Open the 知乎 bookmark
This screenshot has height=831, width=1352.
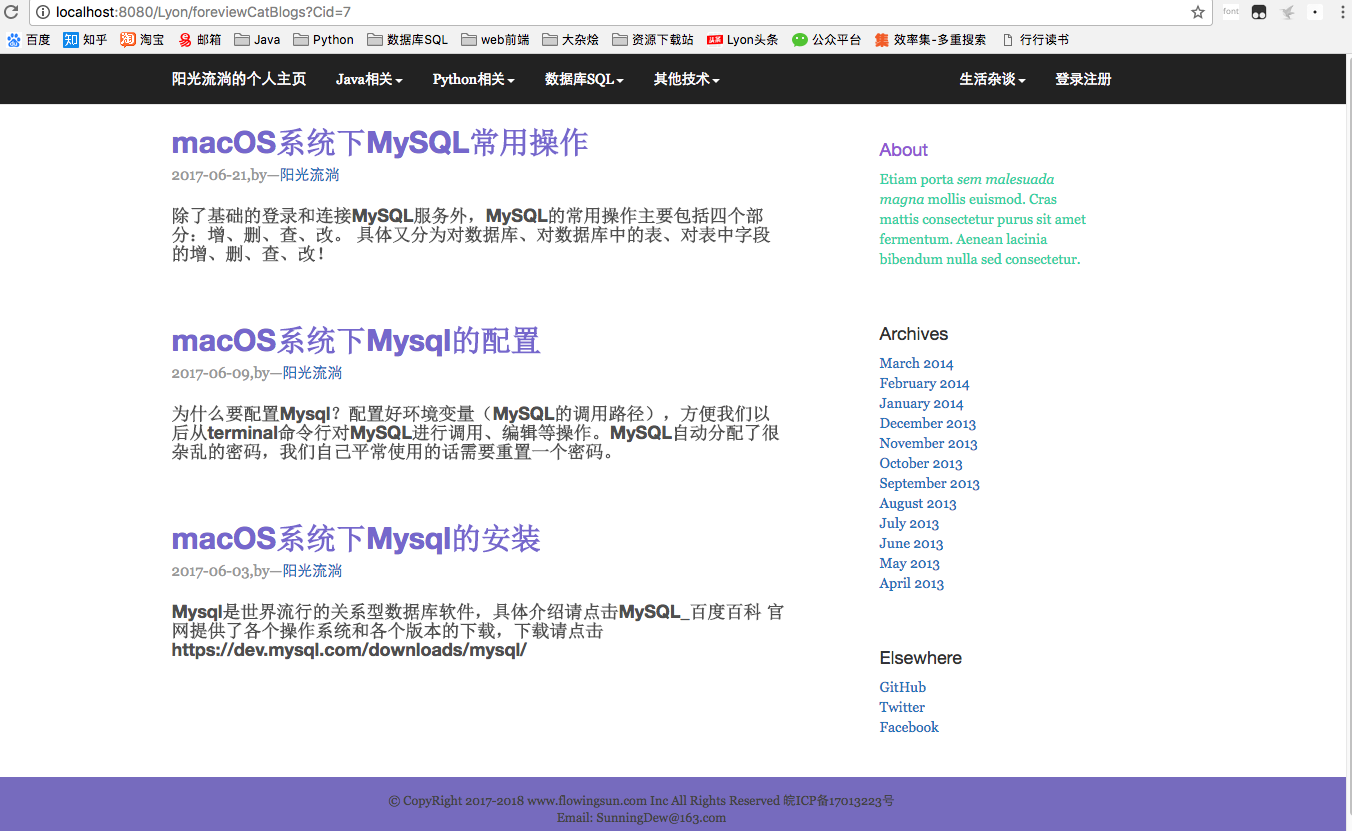tap(85, 40)
